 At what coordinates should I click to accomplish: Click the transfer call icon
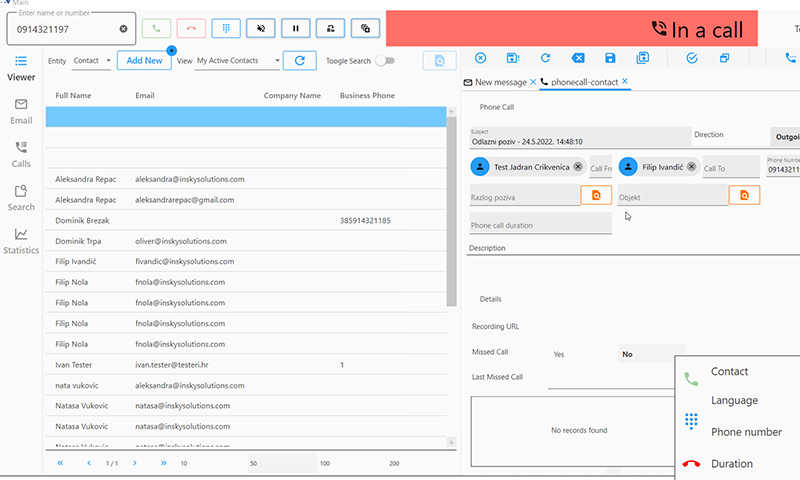pos(331,29)
